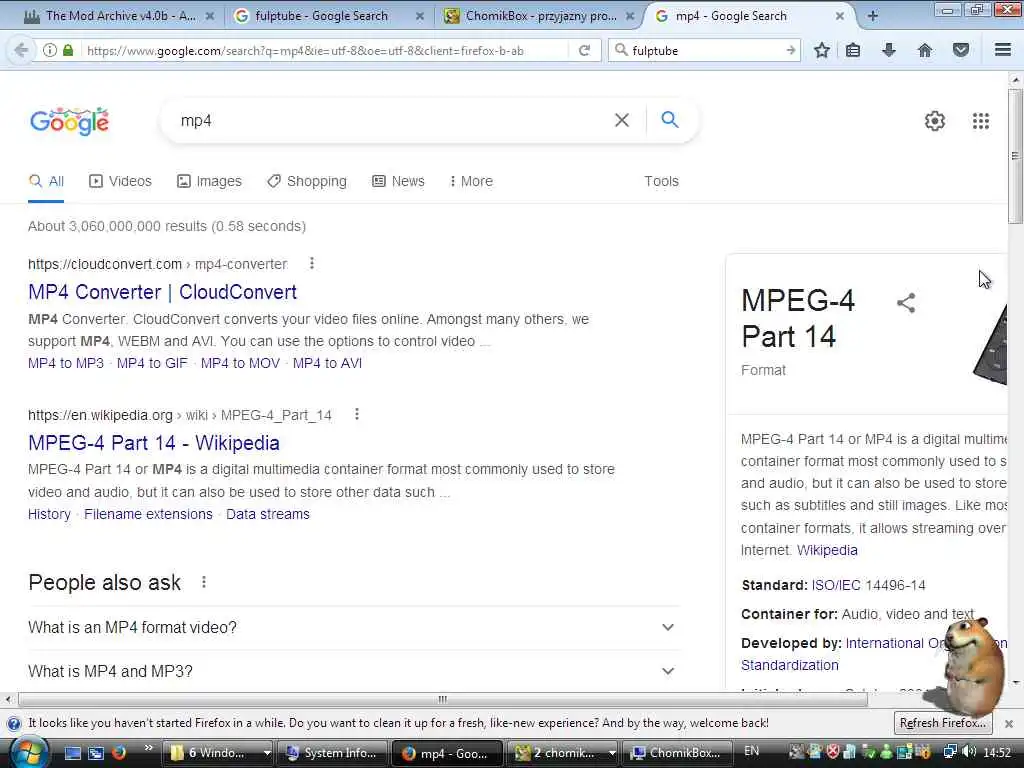The height and width of the screenshot is (768, 1024).
Task: Open the Tools options for results
Action: (x=661, y=181)
